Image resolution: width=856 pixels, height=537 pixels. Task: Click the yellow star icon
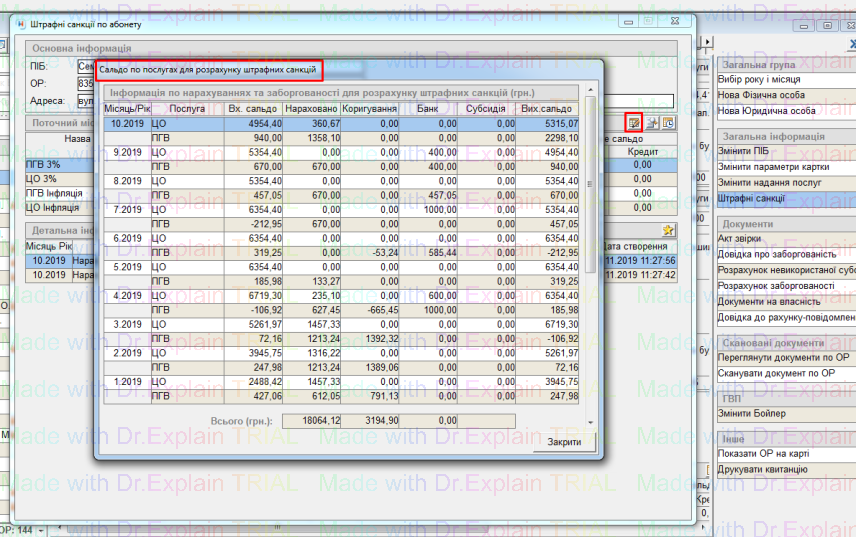coord(668,229)
